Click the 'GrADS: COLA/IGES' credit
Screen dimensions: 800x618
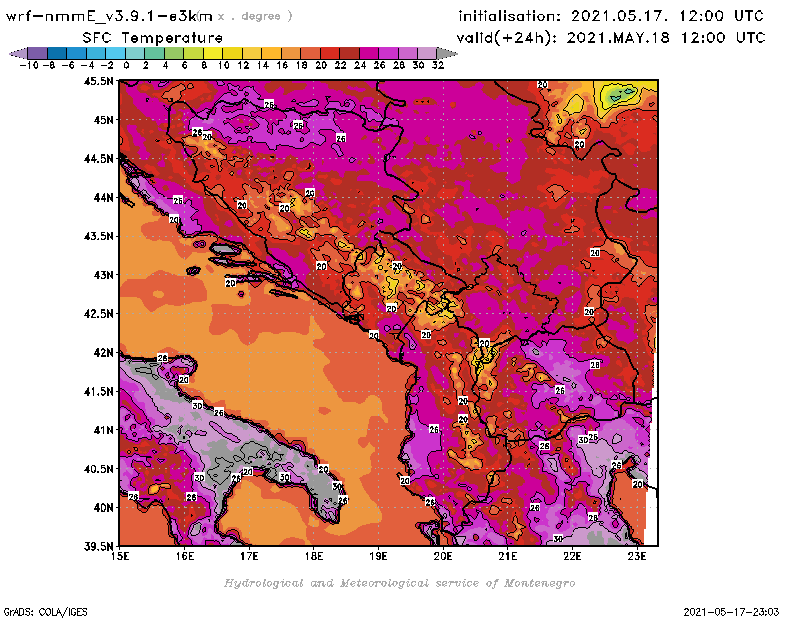45,612
